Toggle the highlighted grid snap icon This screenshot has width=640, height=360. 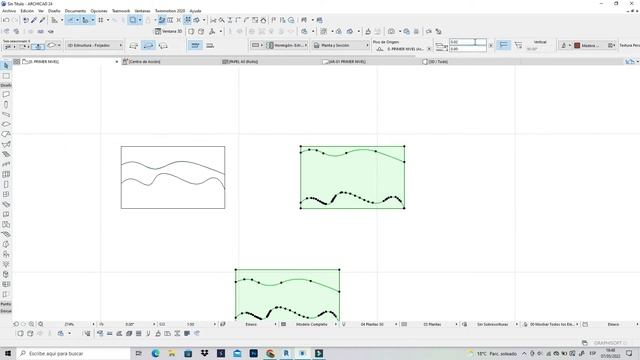tap(188, 20)
